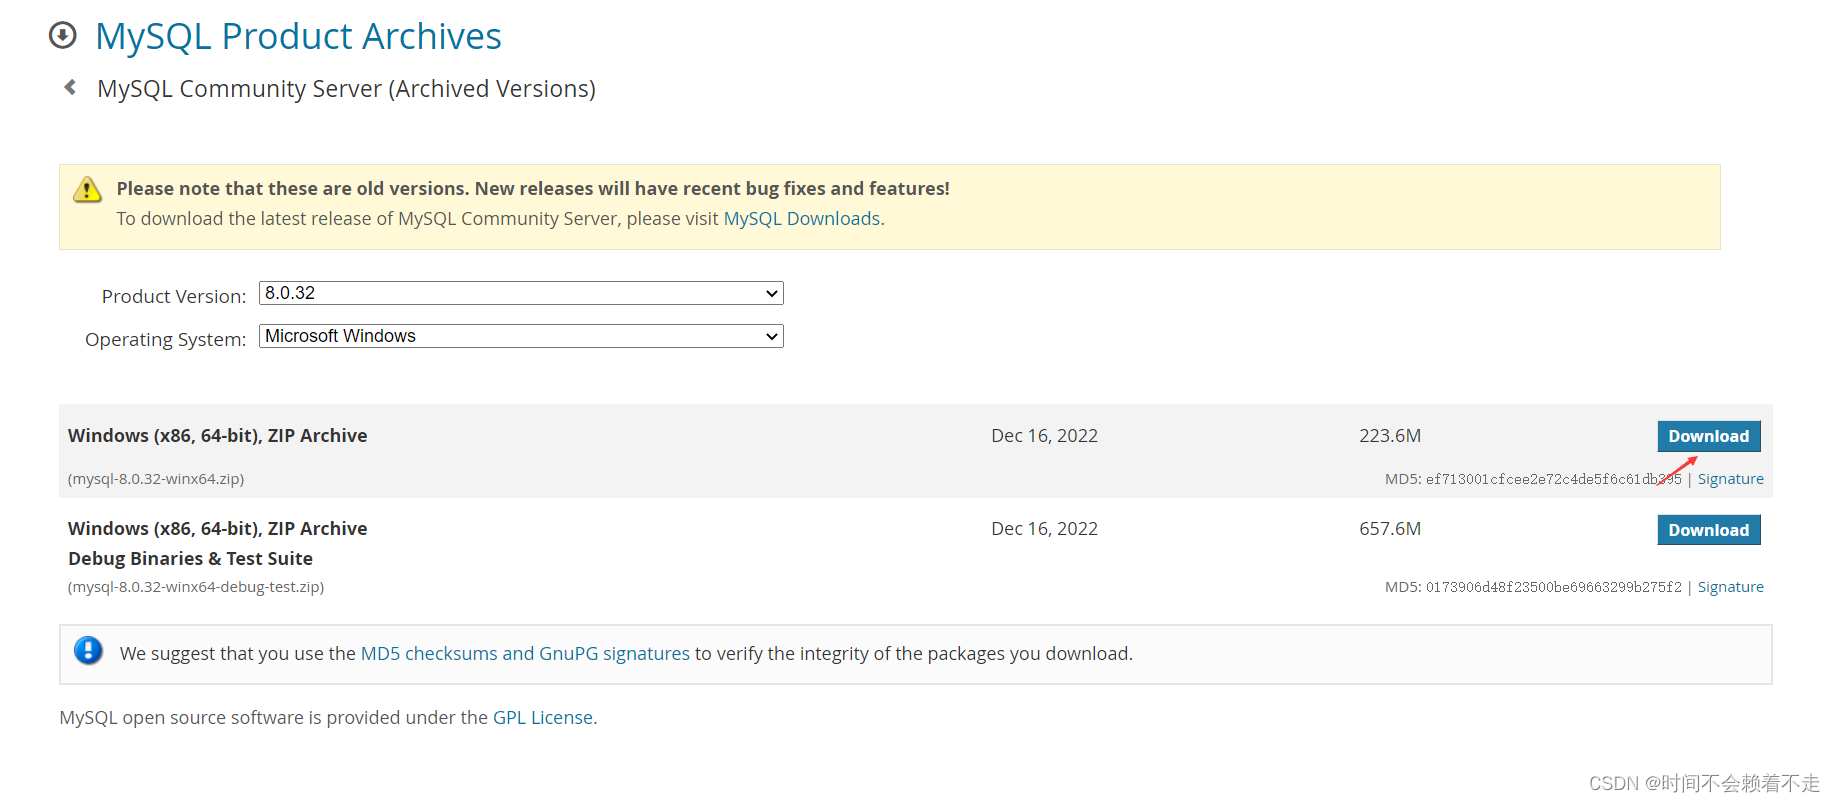Open the Operating System Microsoft Windows dropdown
This screenshot has width=1835, height=802.
pyautogui.click(x=521, y=336)
